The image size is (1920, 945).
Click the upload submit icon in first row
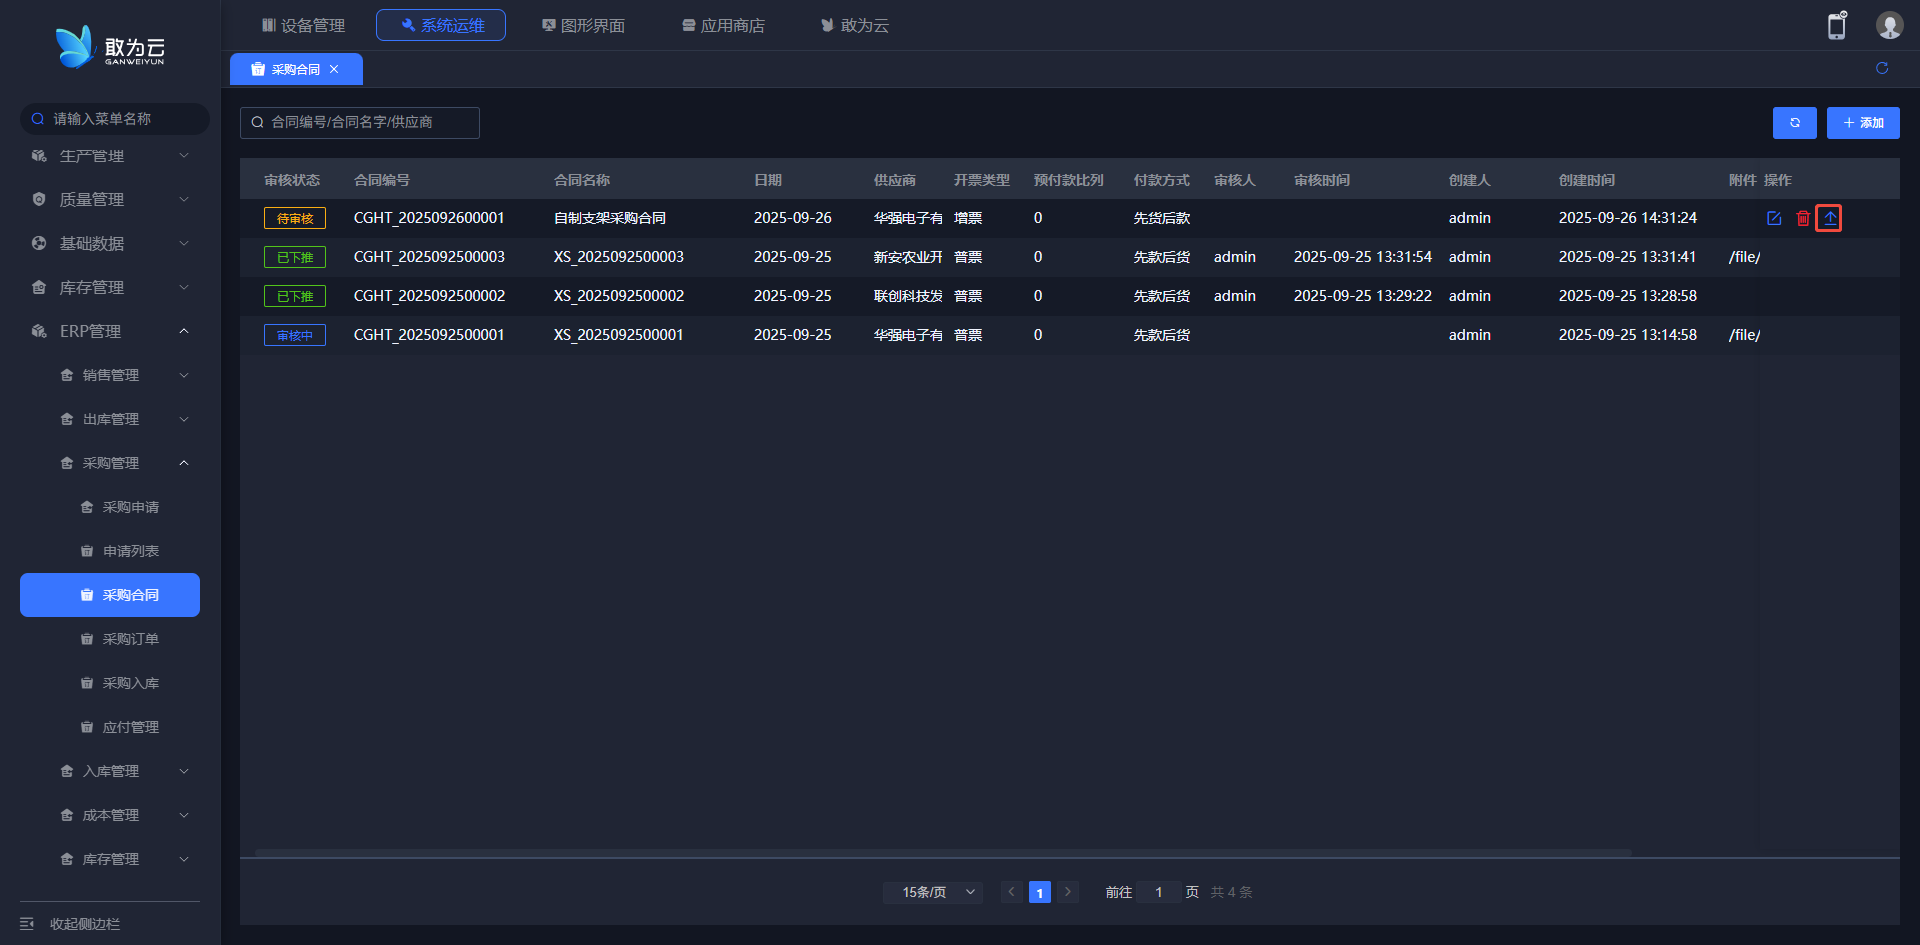(x=1829, y=218)
